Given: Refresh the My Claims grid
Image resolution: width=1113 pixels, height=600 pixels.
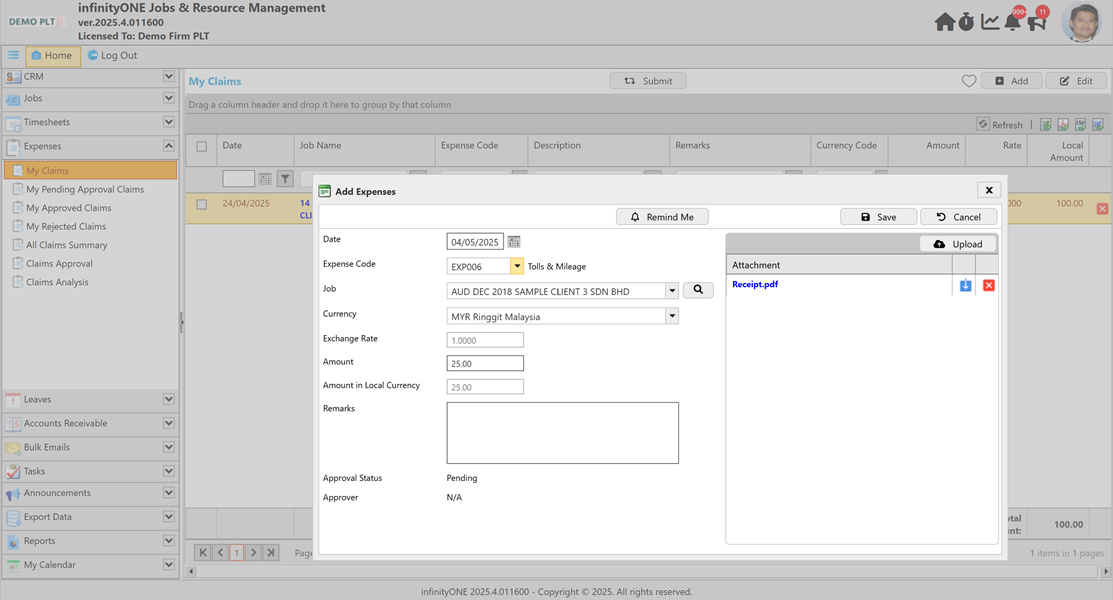Looking at the screenshot, I should point(997,124).
